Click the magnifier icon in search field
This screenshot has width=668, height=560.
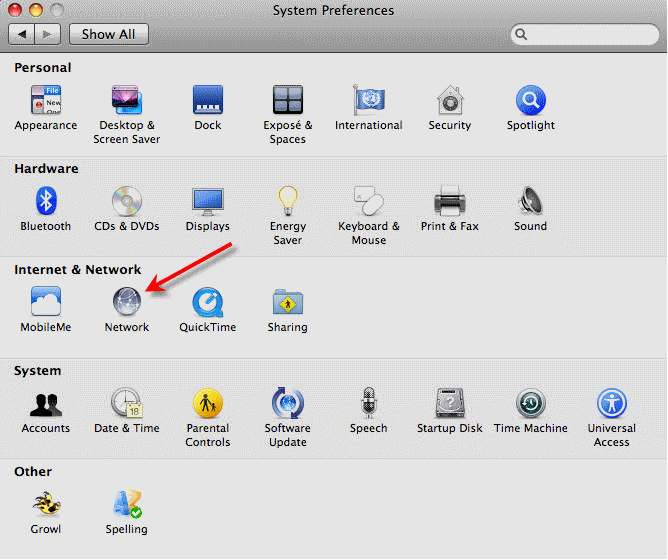pos(521,34)
